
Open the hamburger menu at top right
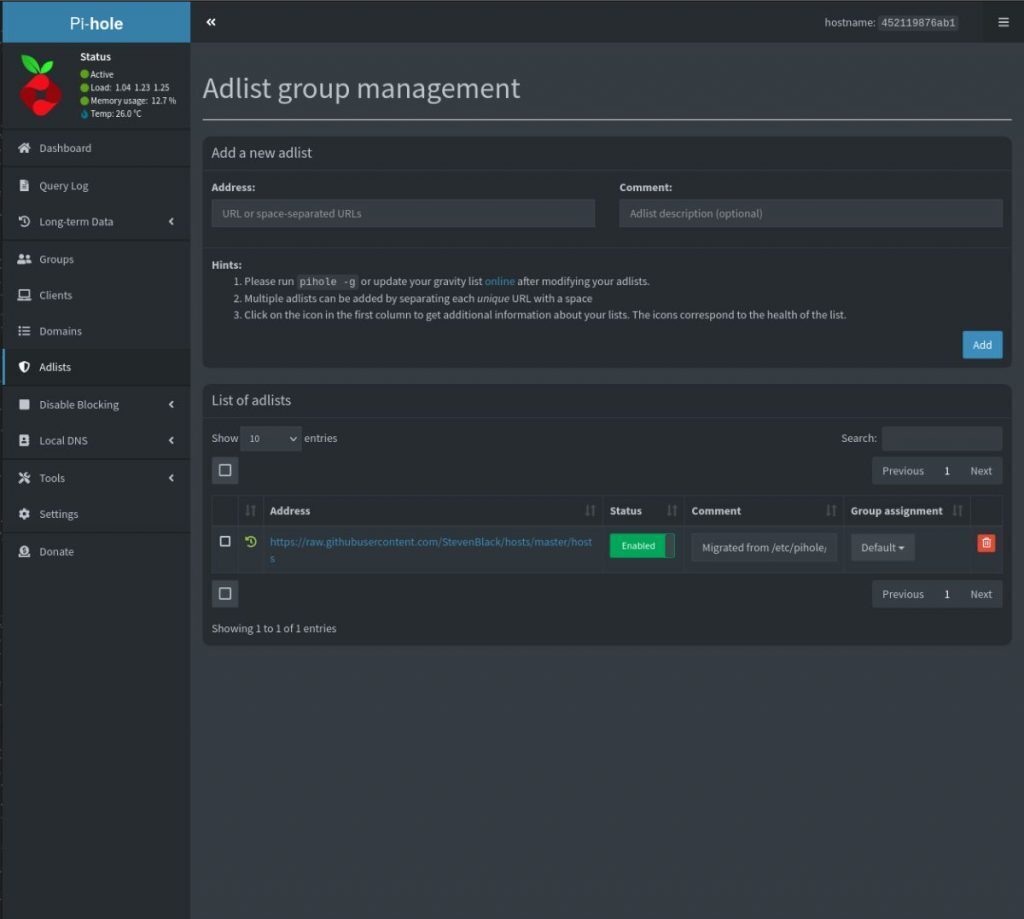pos(1005,21)
